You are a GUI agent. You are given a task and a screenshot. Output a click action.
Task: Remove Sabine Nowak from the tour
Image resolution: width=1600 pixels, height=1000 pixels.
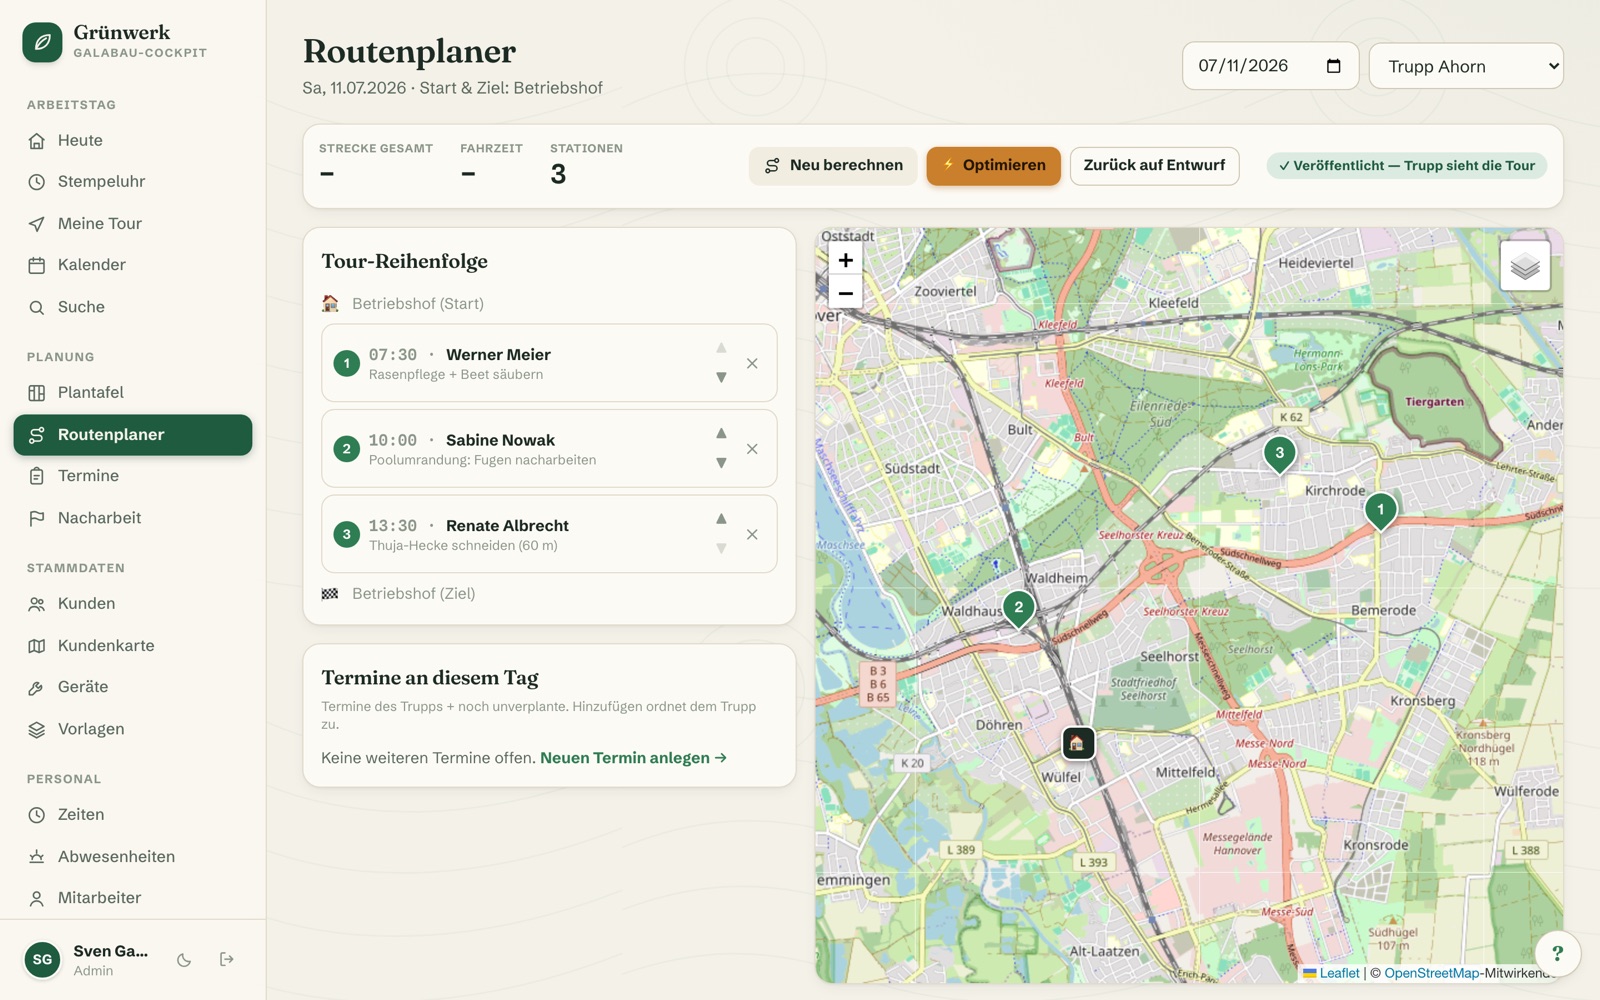click(x=752, y=449)
